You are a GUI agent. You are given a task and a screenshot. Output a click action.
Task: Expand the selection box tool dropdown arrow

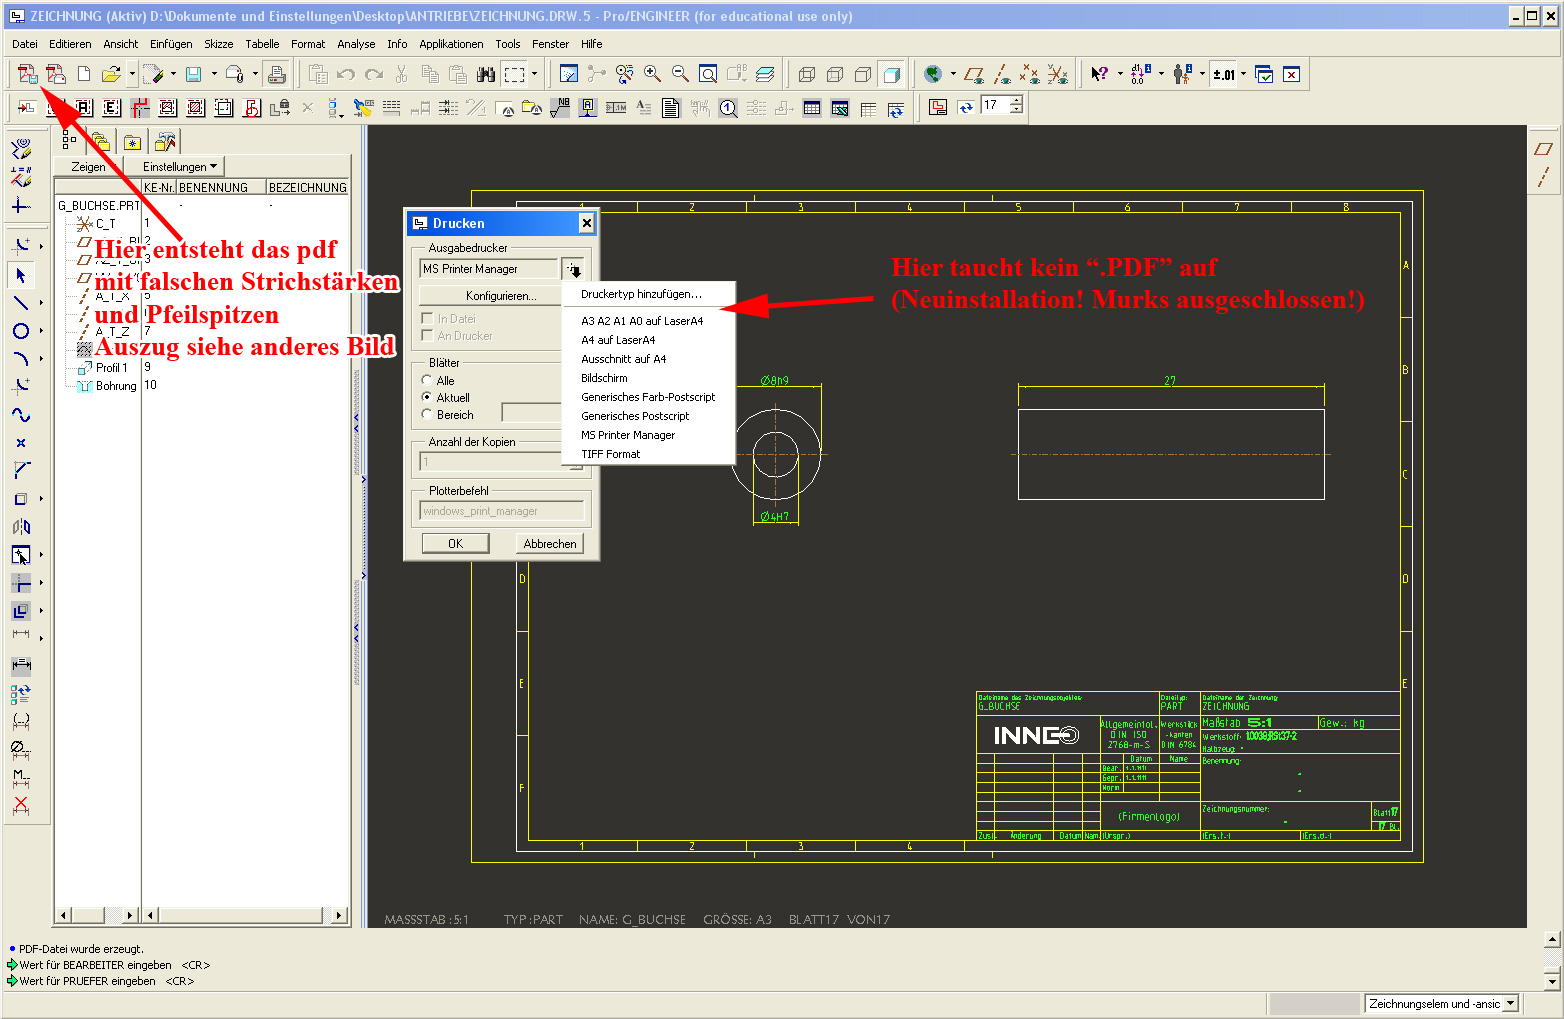click(x=534, y=74)
